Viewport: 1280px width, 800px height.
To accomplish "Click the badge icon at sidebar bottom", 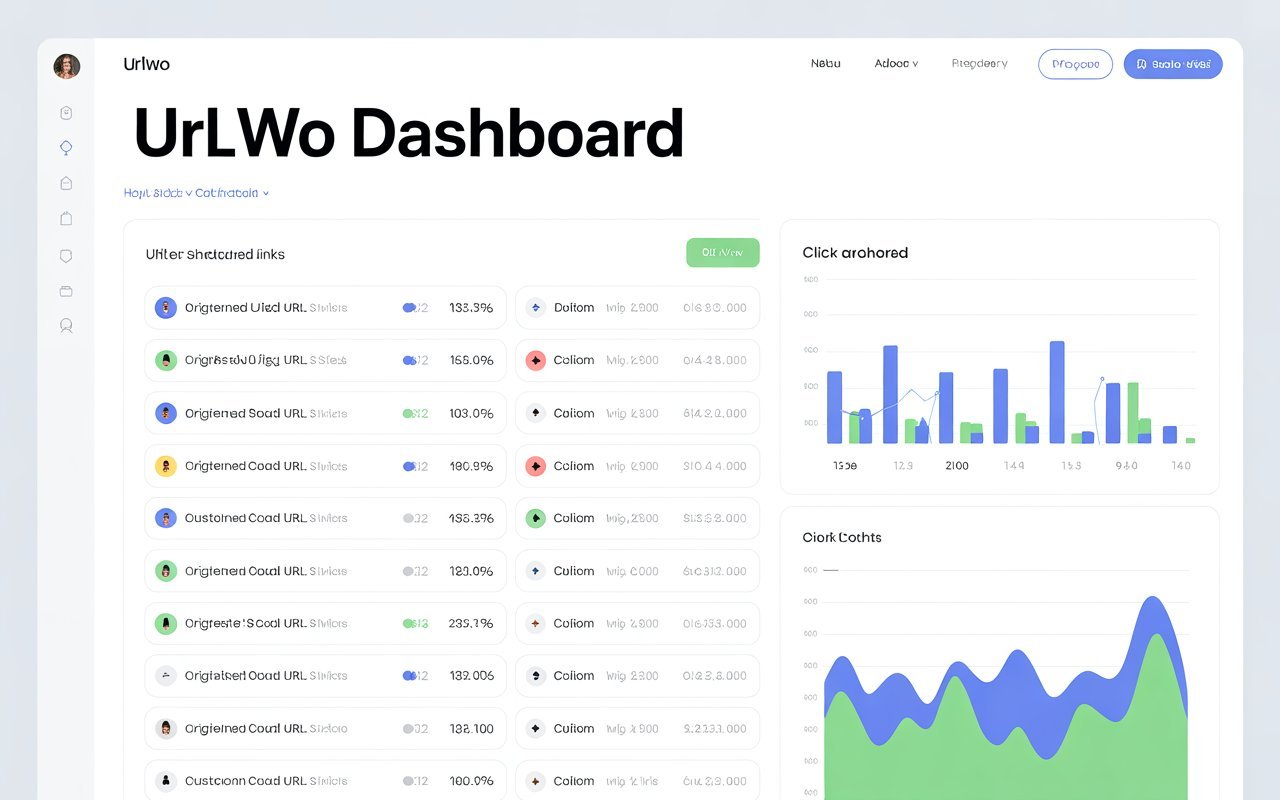I will point(66,326).
